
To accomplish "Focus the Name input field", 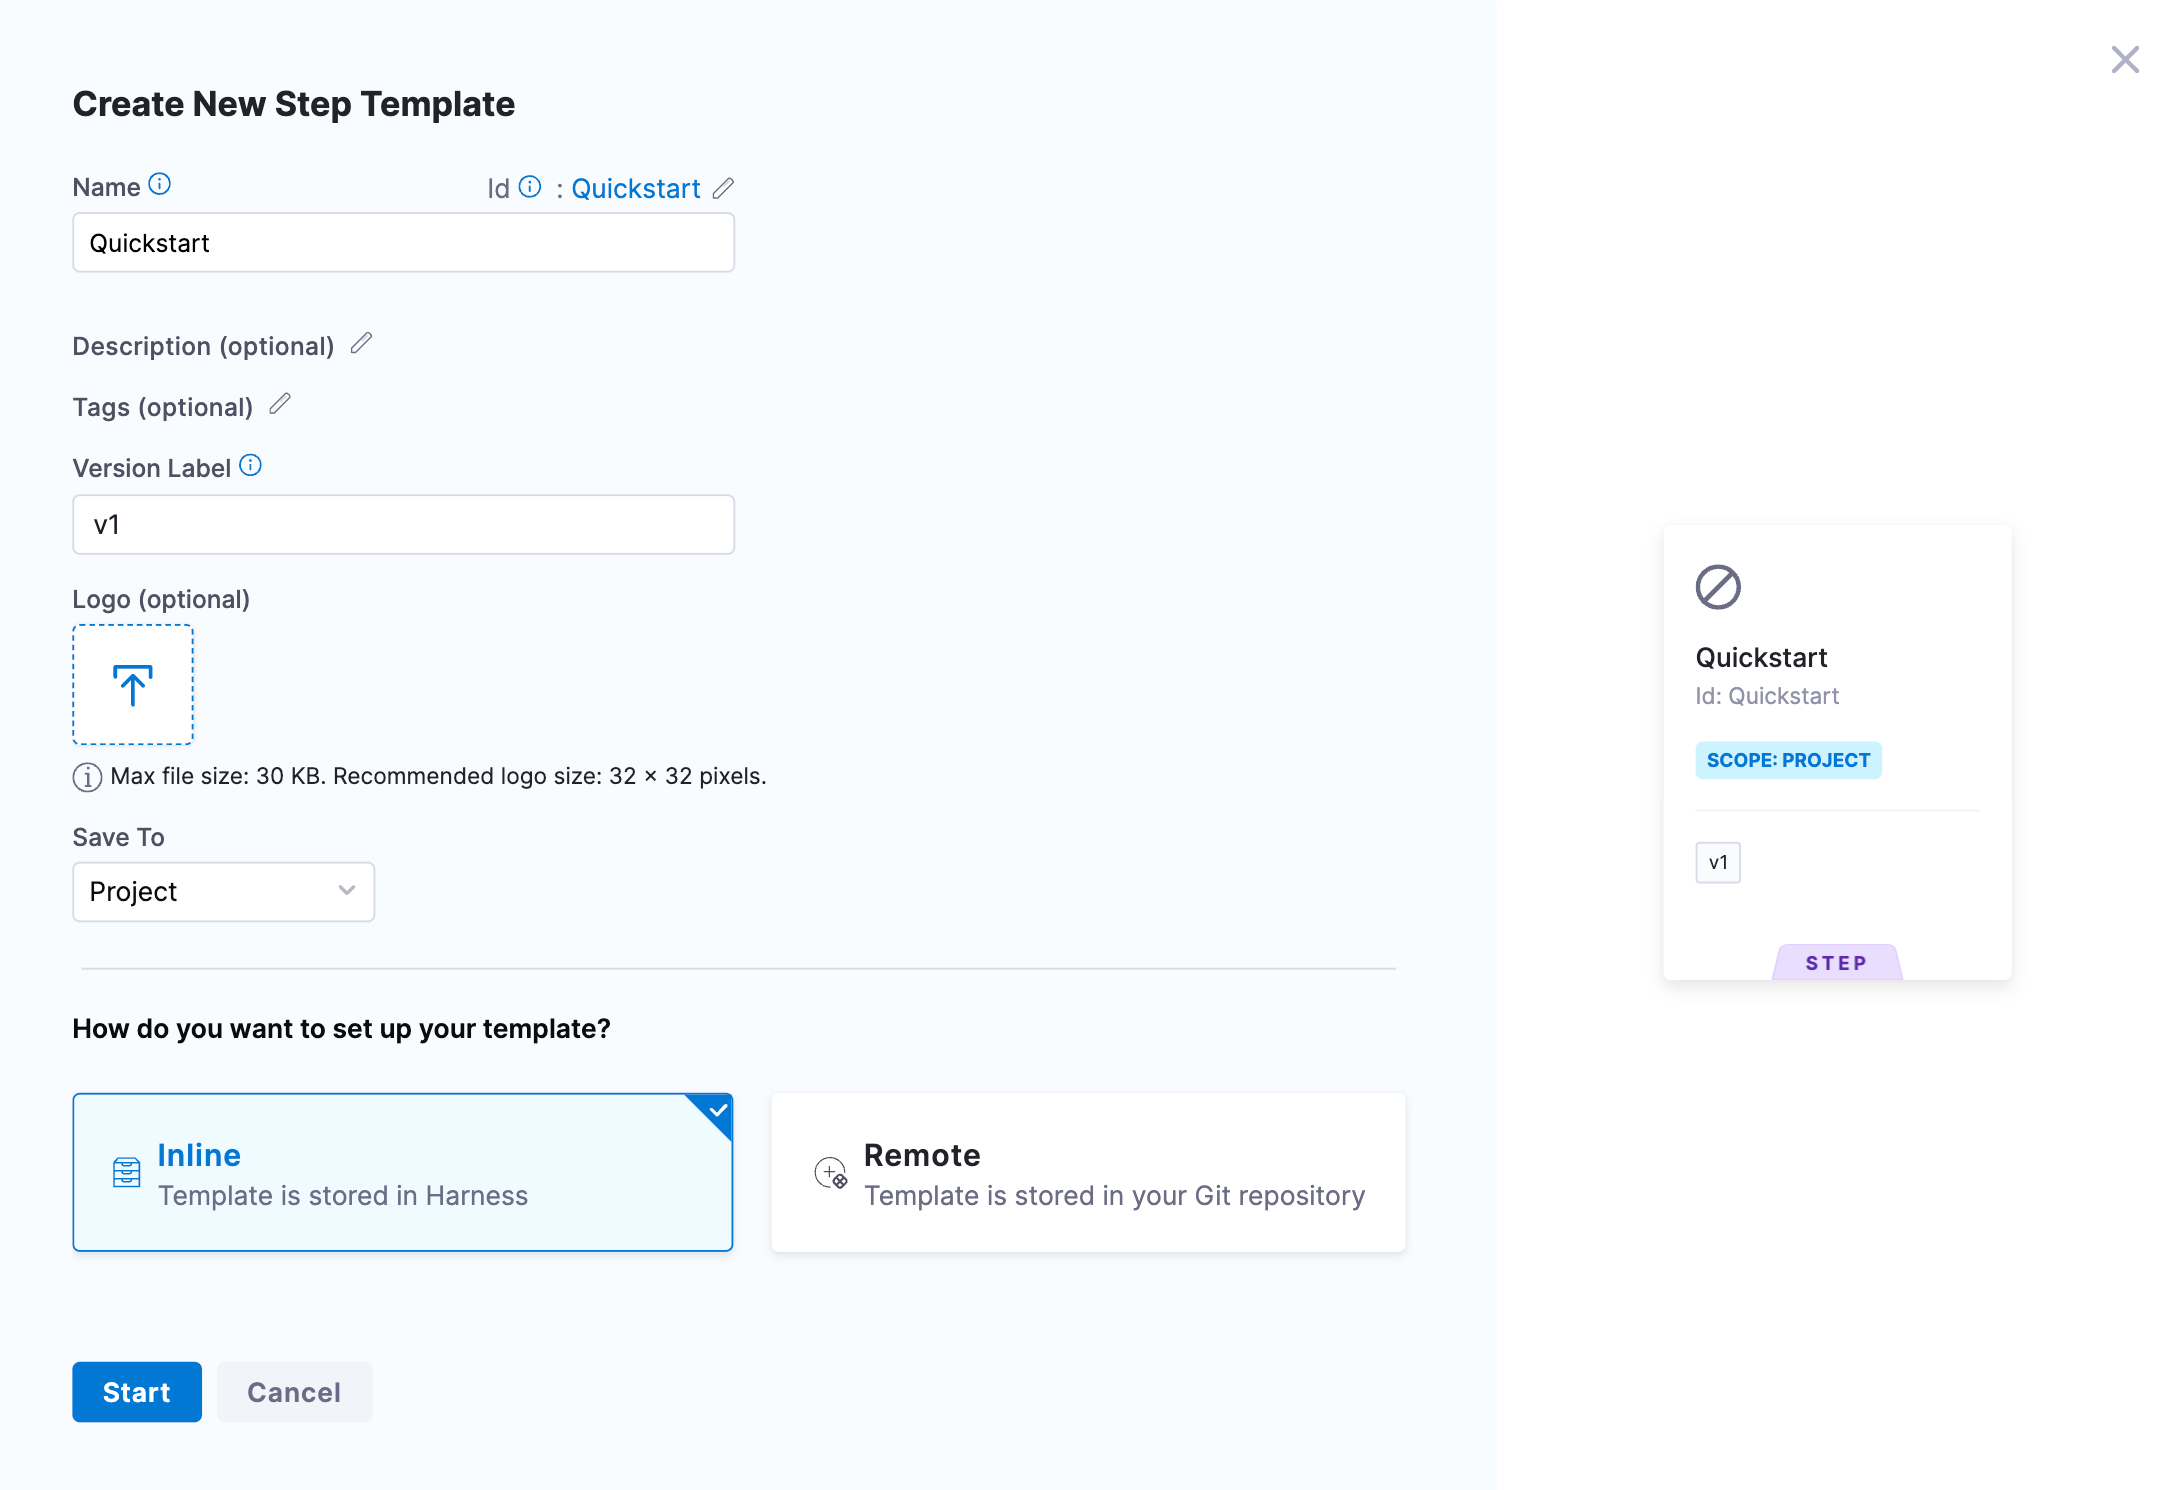I will (403, 243).
